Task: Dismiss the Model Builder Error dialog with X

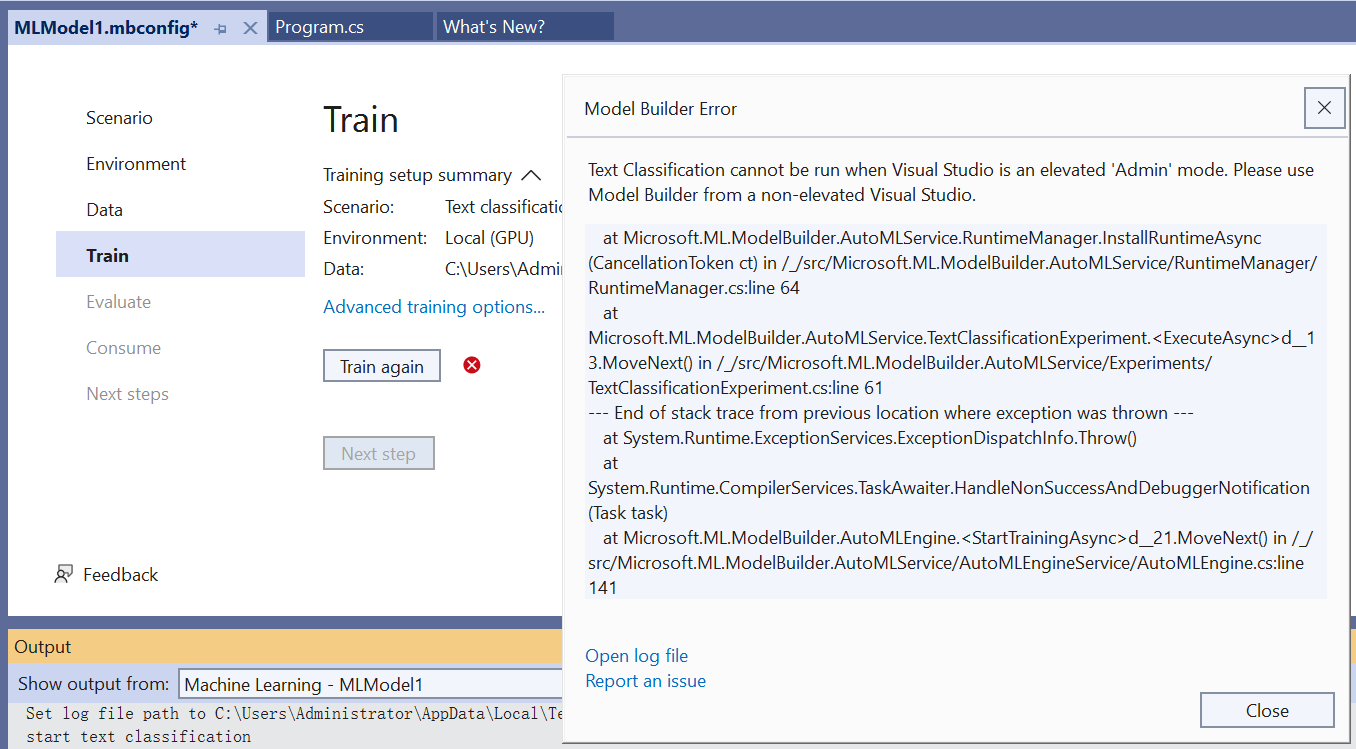Action: click(1324, 107)
